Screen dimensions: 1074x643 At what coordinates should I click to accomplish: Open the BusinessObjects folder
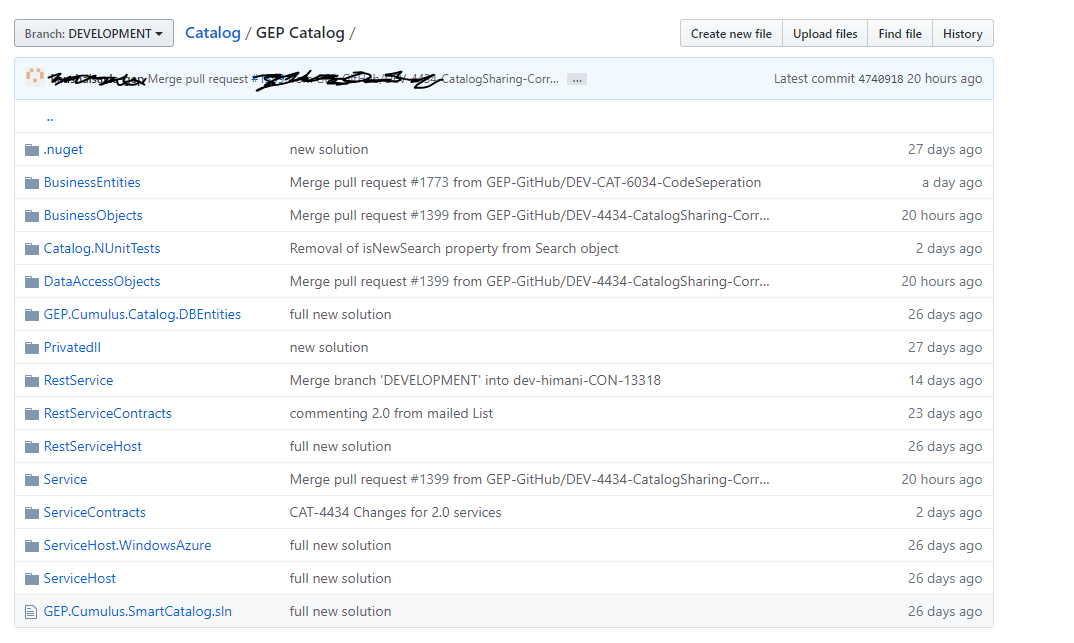pos(93,215)
